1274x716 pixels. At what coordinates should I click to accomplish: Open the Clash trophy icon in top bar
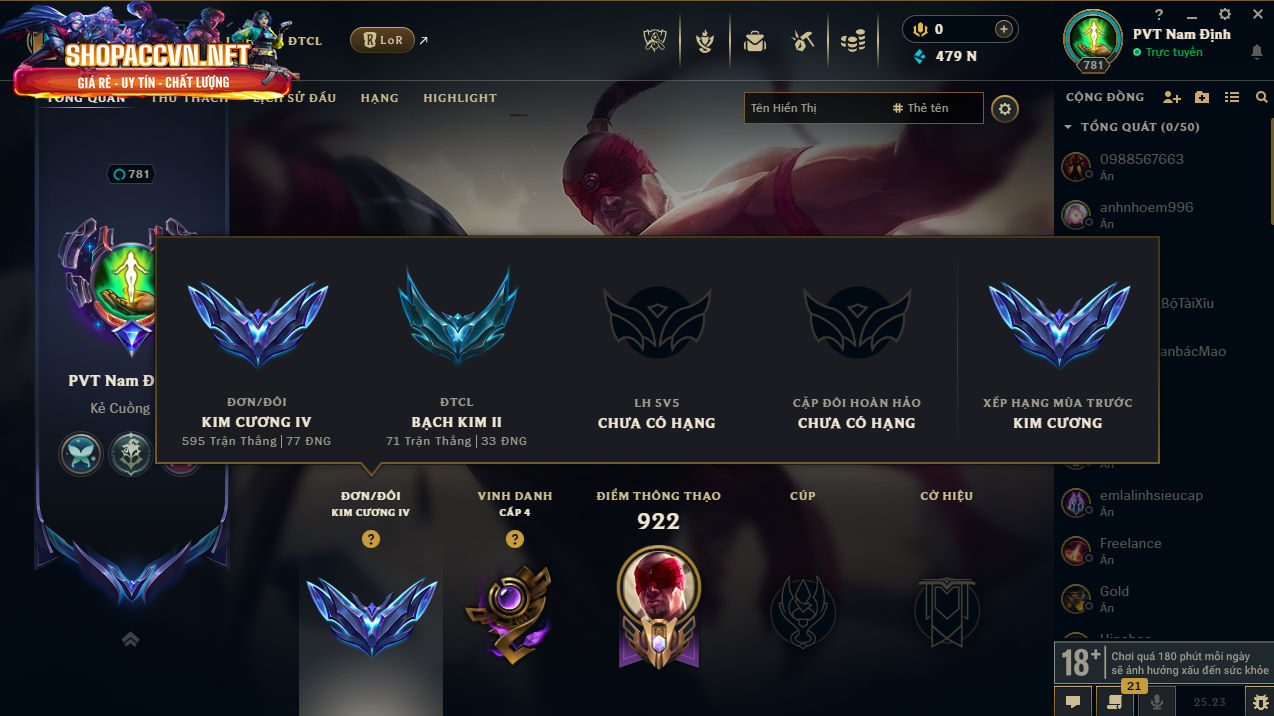[x=656, y=41]
